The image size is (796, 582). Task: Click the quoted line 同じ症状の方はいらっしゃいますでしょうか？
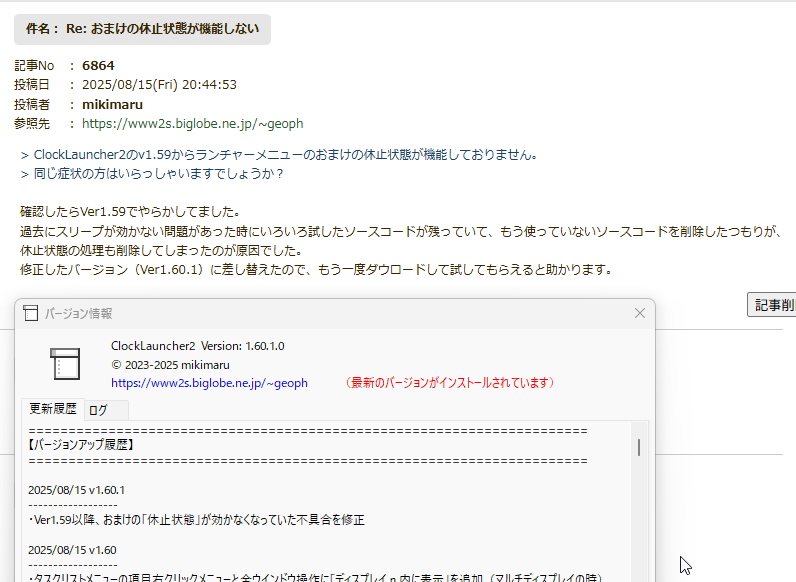pos(151,174)
